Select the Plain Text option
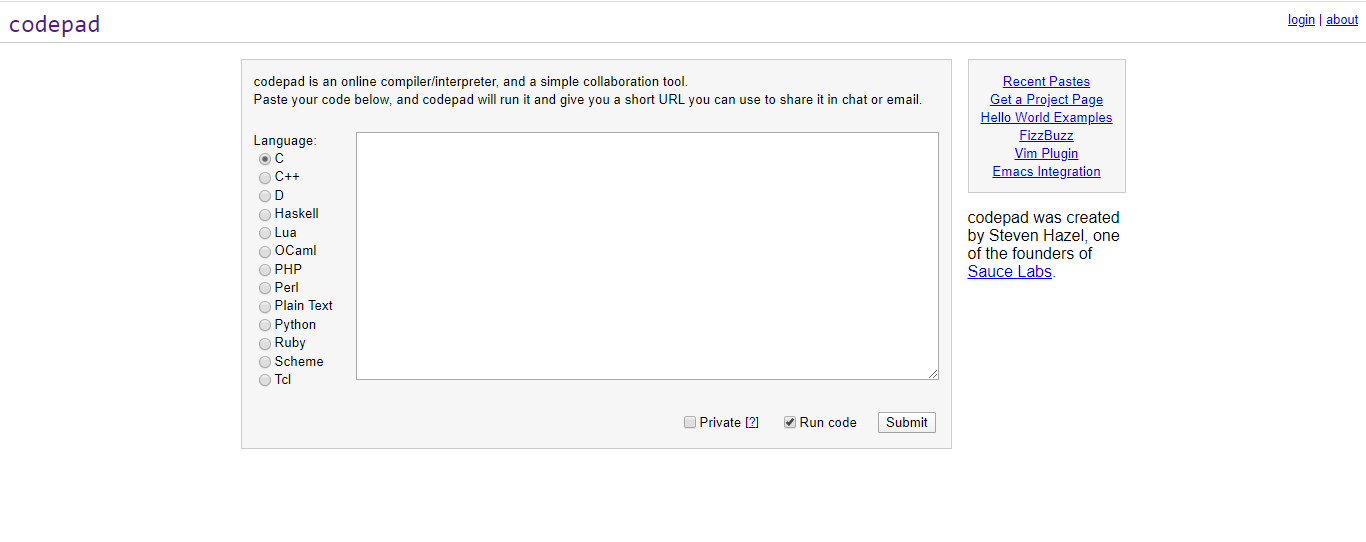 coord(265,306)
